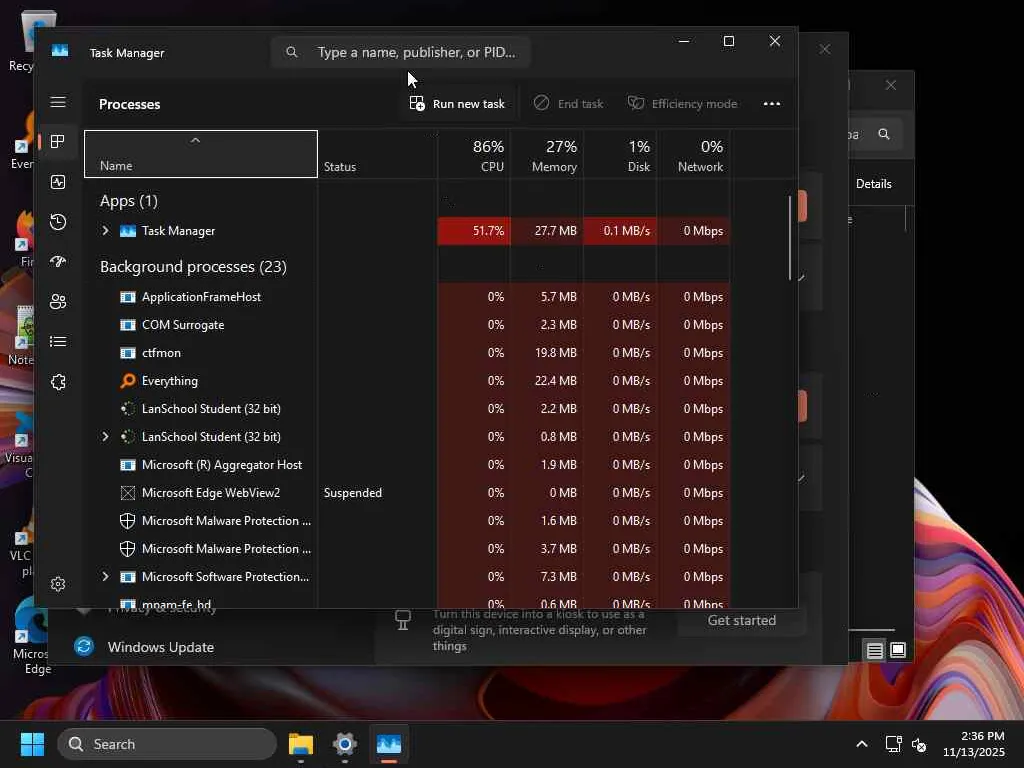The width and height of the screenshot is (1024, 768).
Task: Click Get started button in Settings window
Action: tap(742, 620)
